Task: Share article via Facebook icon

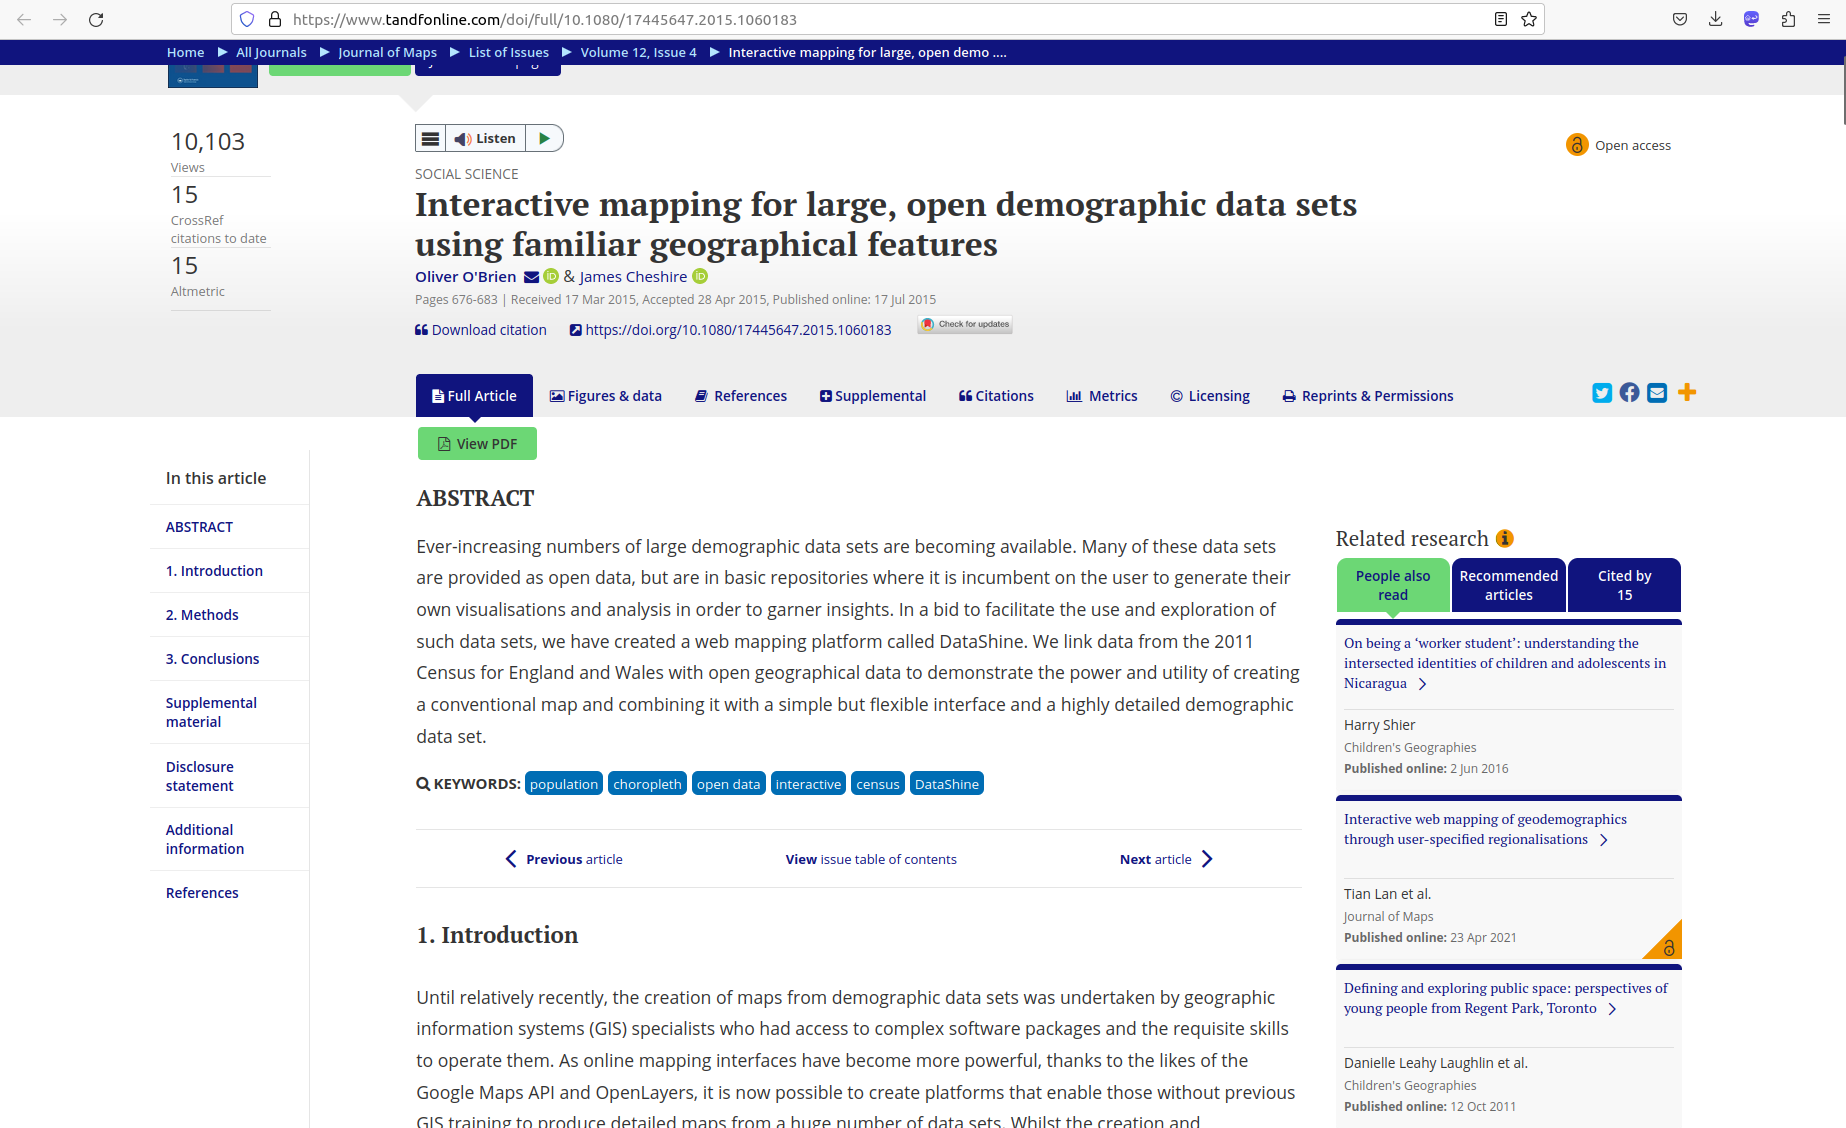Action: (x=1629, y=393)
